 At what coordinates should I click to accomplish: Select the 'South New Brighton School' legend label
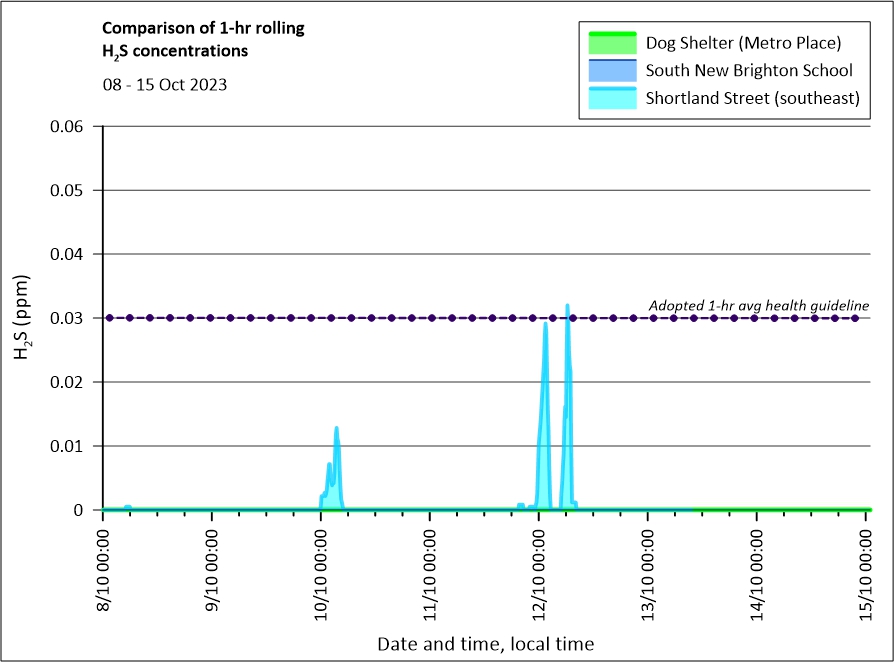tap(749, 71)
